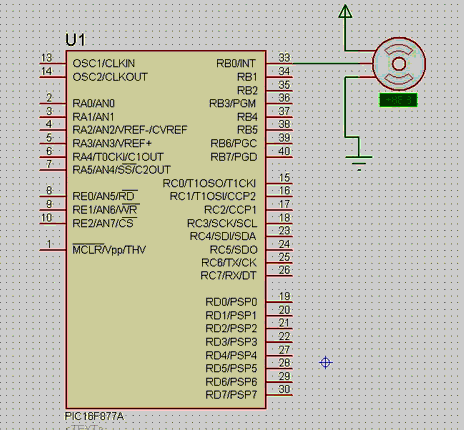Image resolution: width=464 pixels, height=430 pixels.
Task: Click the OSC2/CLKOUT pin label
Action: [110, 77]
